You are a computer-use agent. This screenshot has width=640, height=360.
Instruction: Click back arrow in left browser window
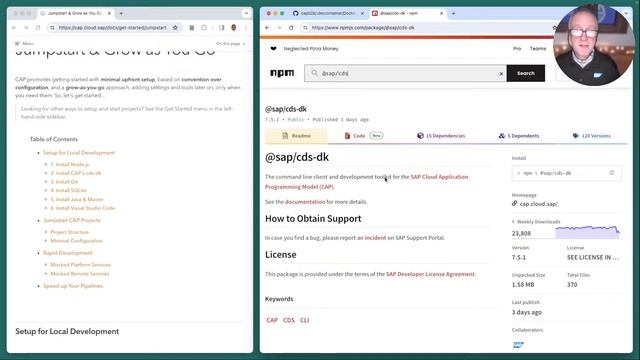14,28
